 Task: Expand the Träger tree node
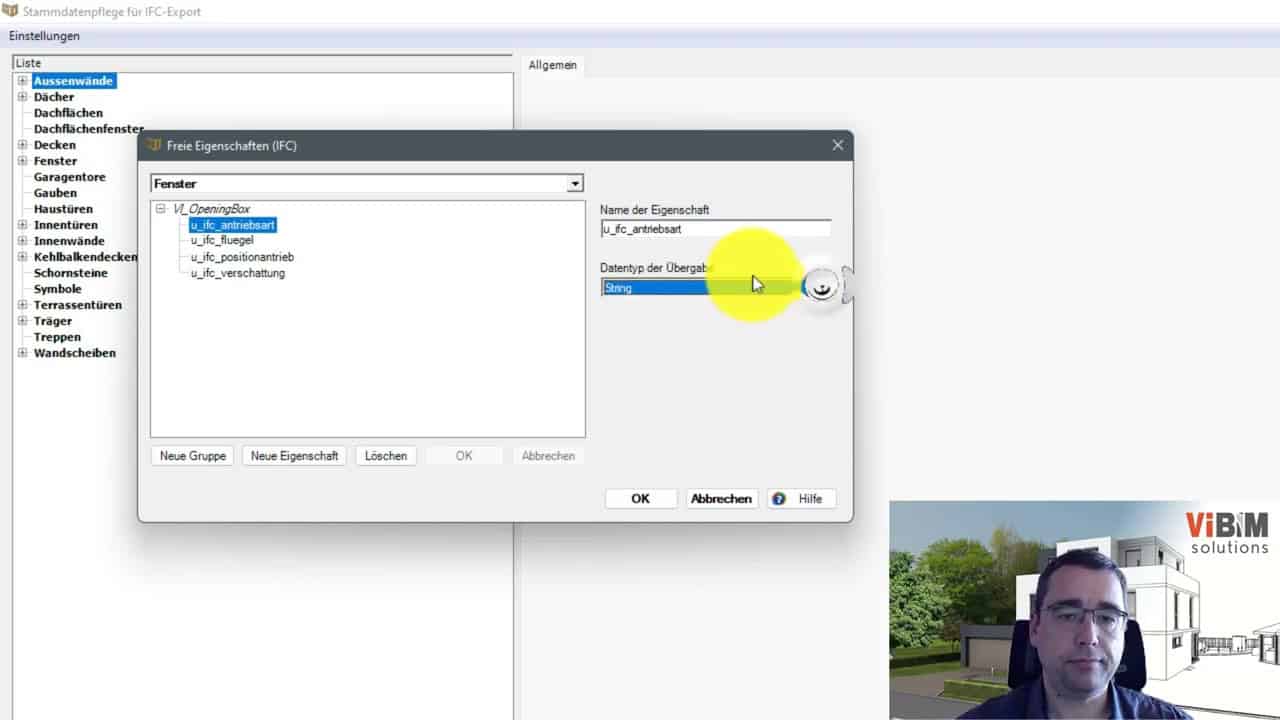[x=22, y=321]
